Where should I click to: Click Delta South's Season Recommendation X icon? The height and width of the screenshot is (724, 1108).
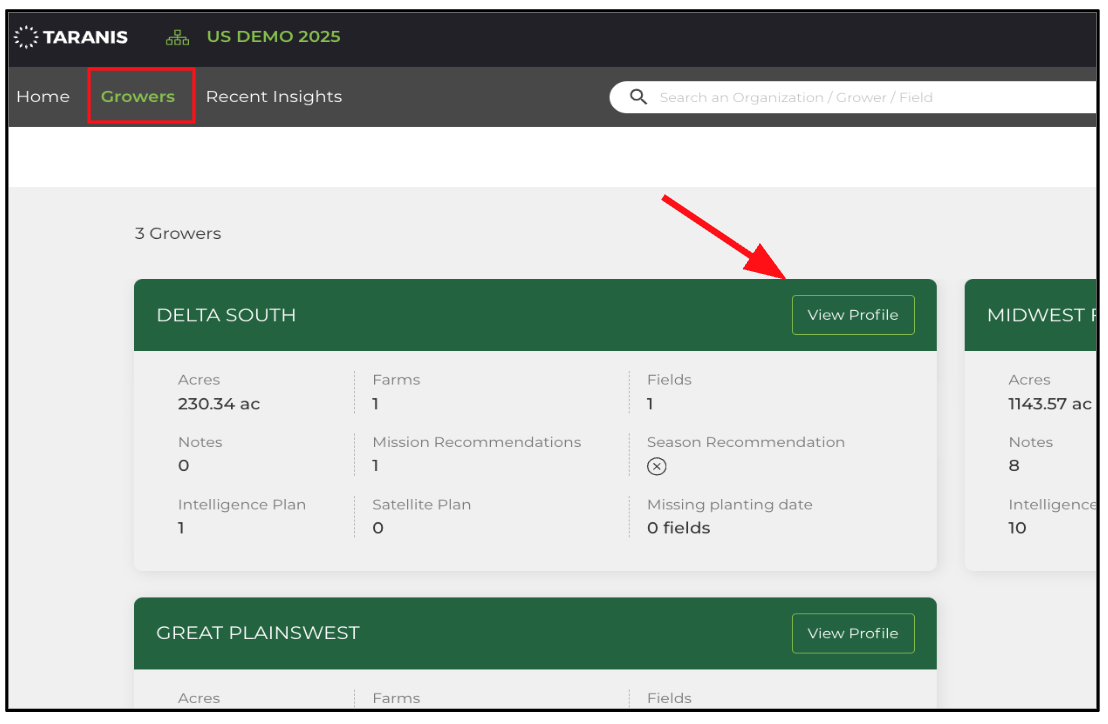click(x=656, y=466)
